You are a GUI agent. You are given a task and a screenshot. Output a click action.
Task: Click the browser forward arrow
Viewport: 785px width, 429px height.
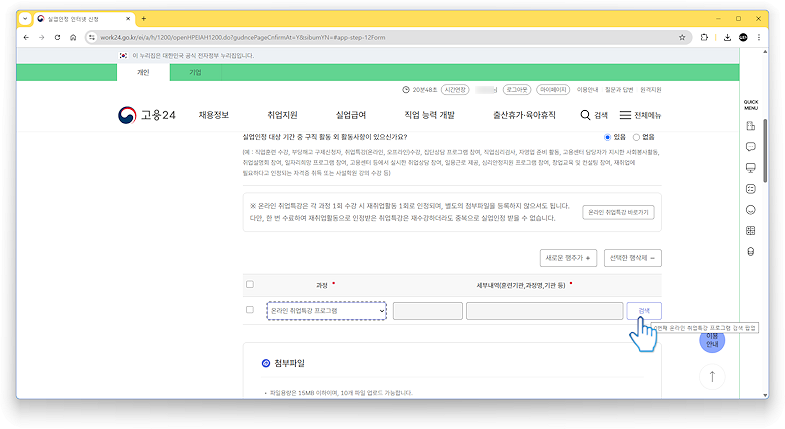42,38
